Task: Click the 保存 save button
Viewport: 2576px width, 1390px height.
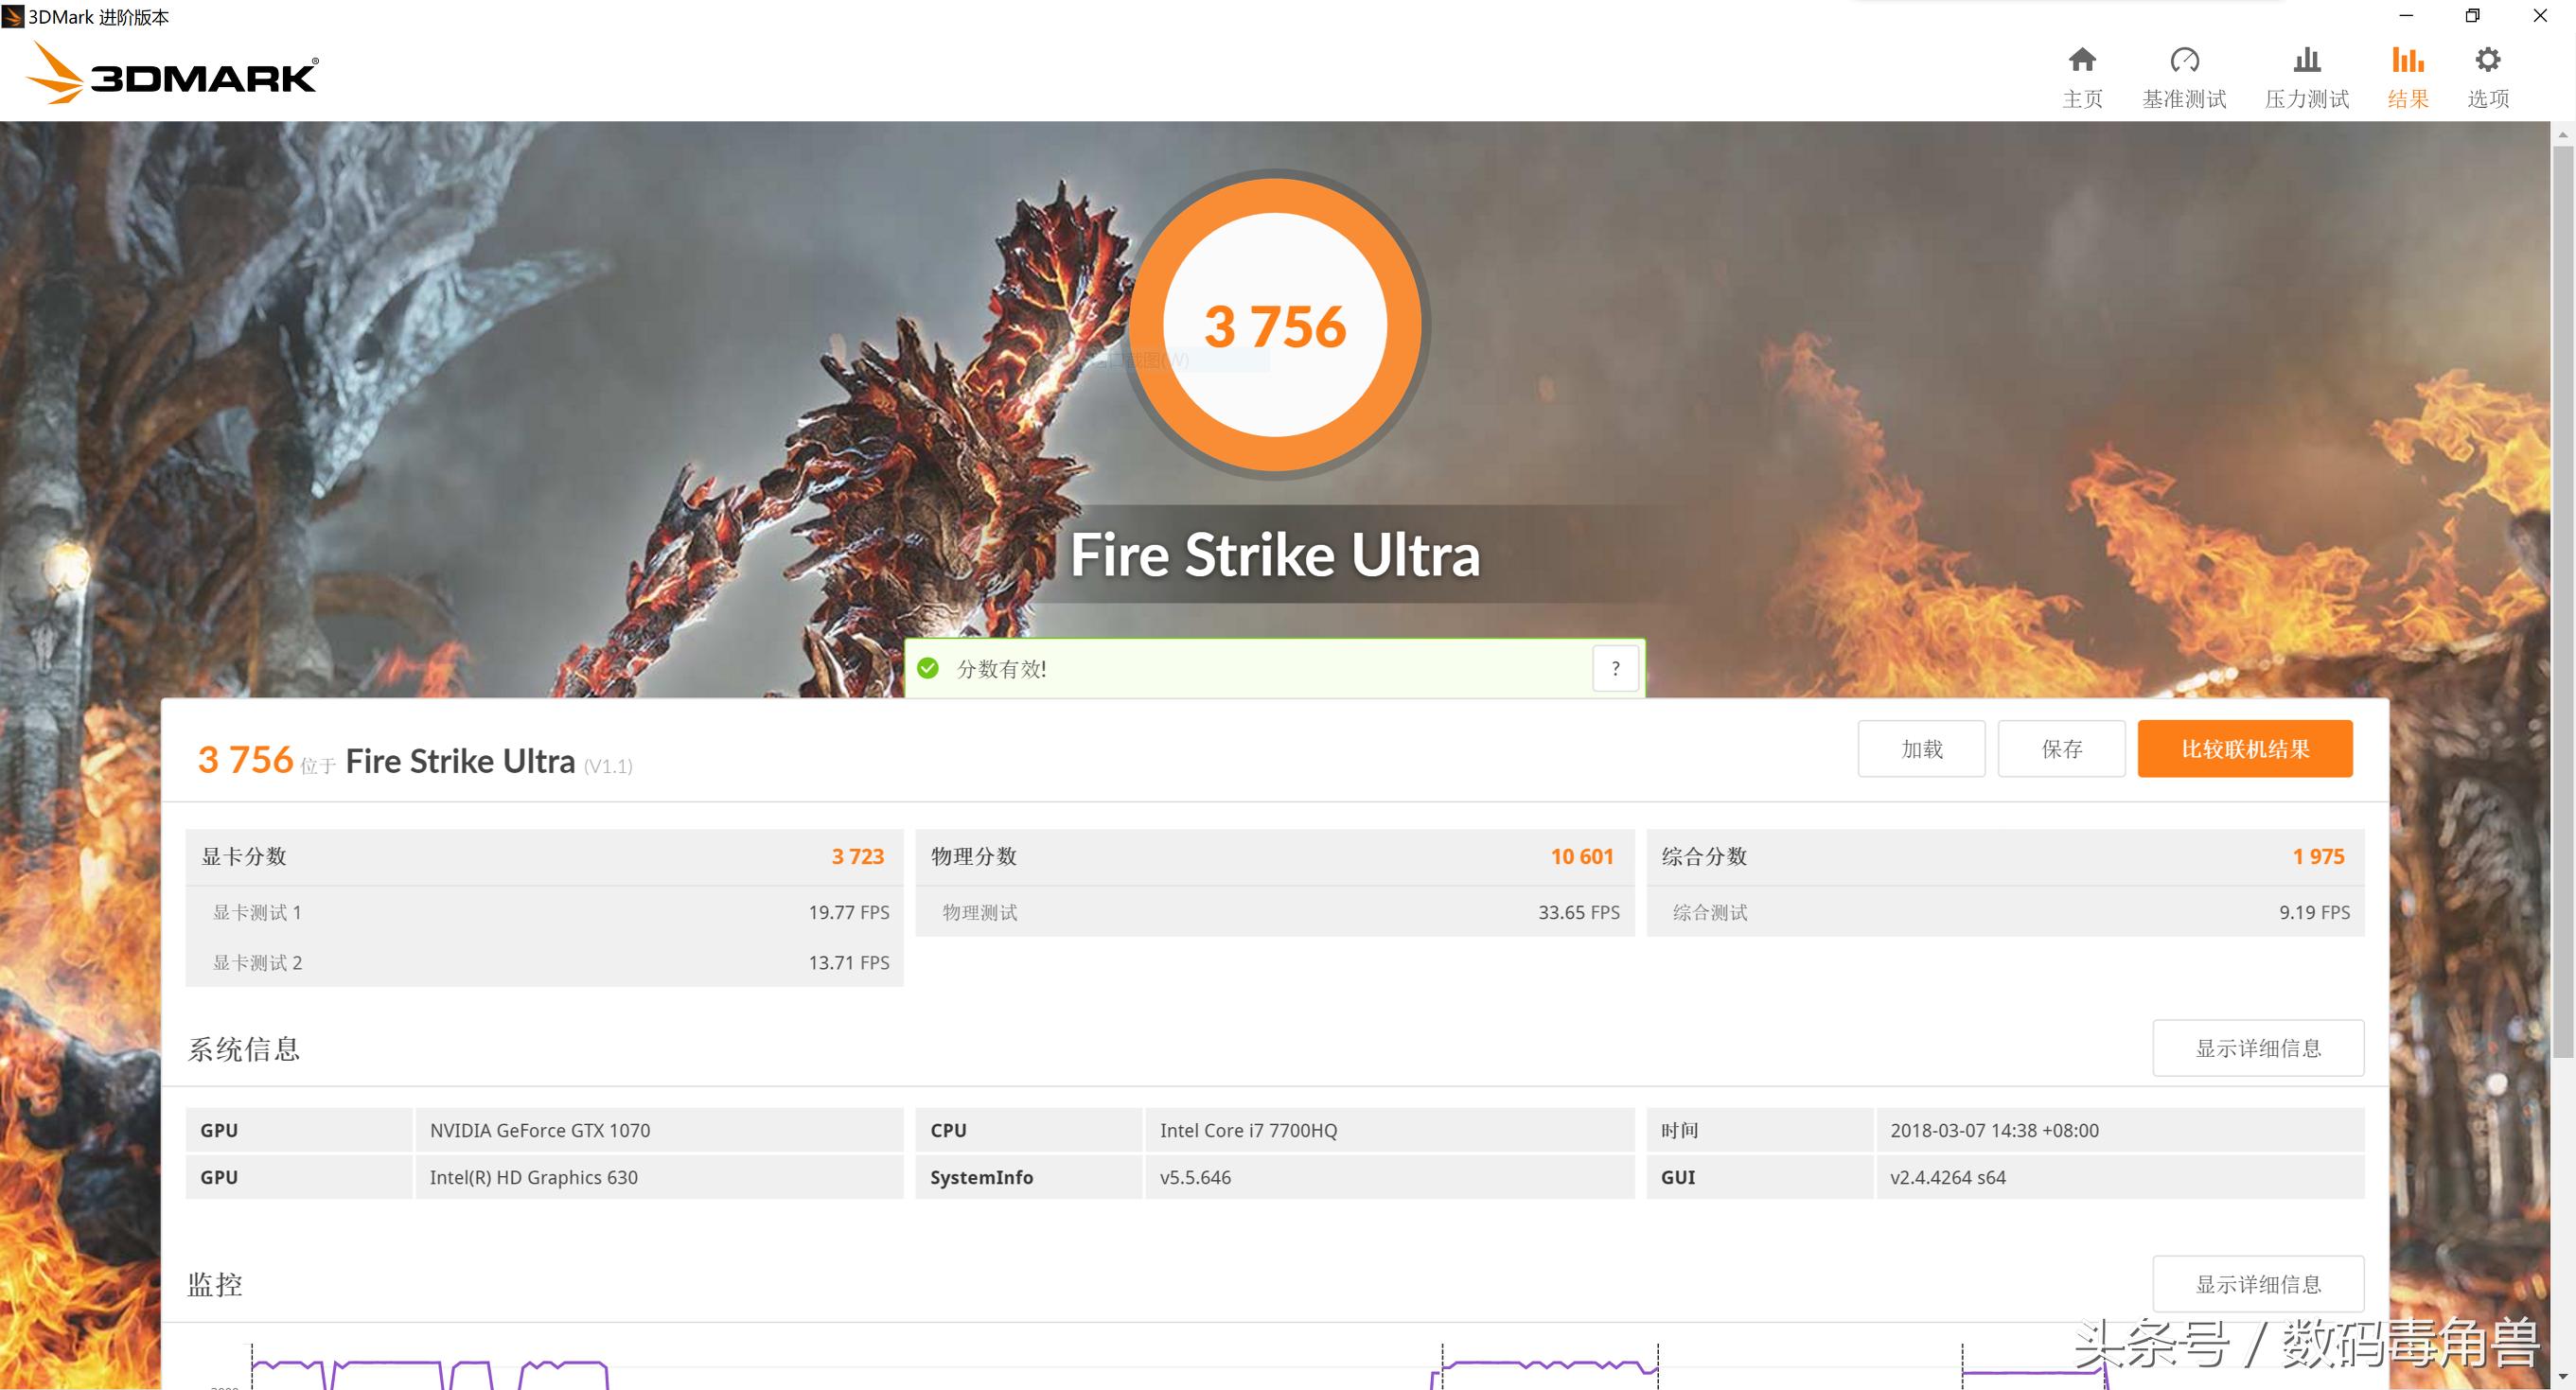Action: pyautogui.click(x=2061, y=749)
